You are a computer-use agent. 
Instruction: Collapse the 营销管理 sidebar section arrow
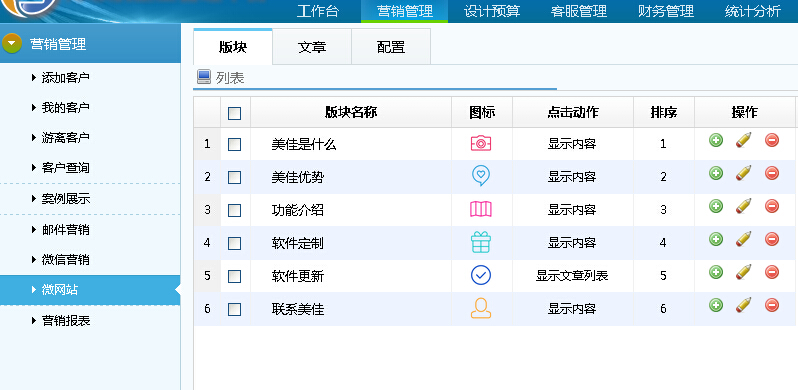click(x=12, y=44)
